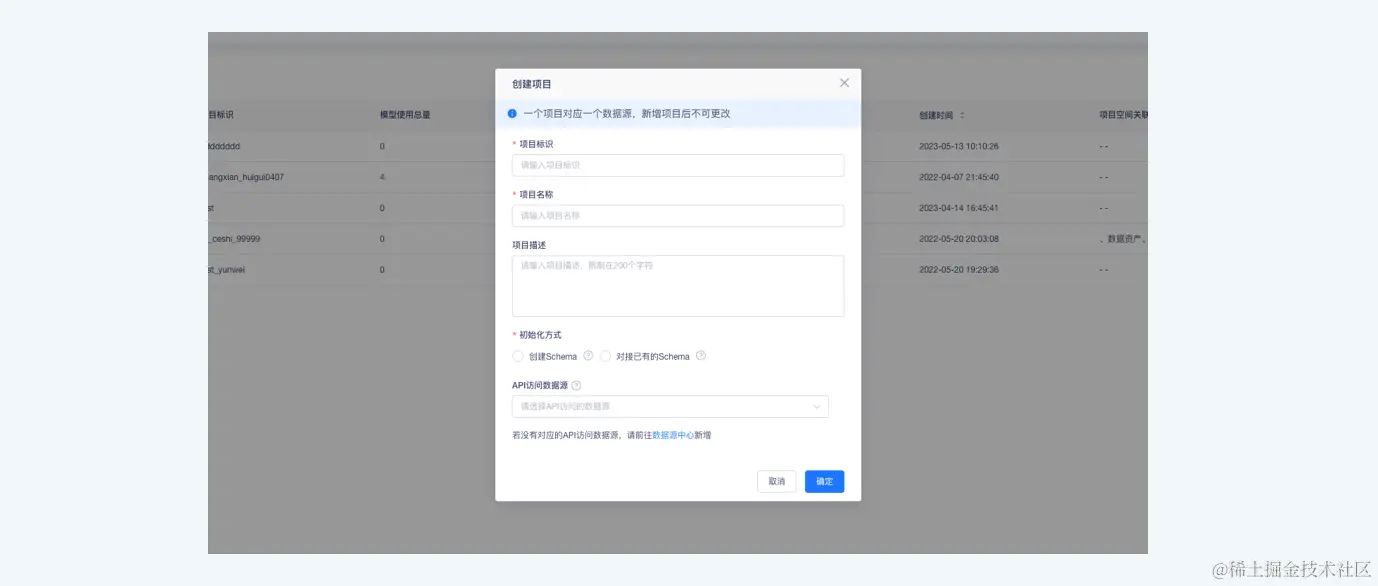Click the help icon beside 创建Schema

click(x=588, y=355)
